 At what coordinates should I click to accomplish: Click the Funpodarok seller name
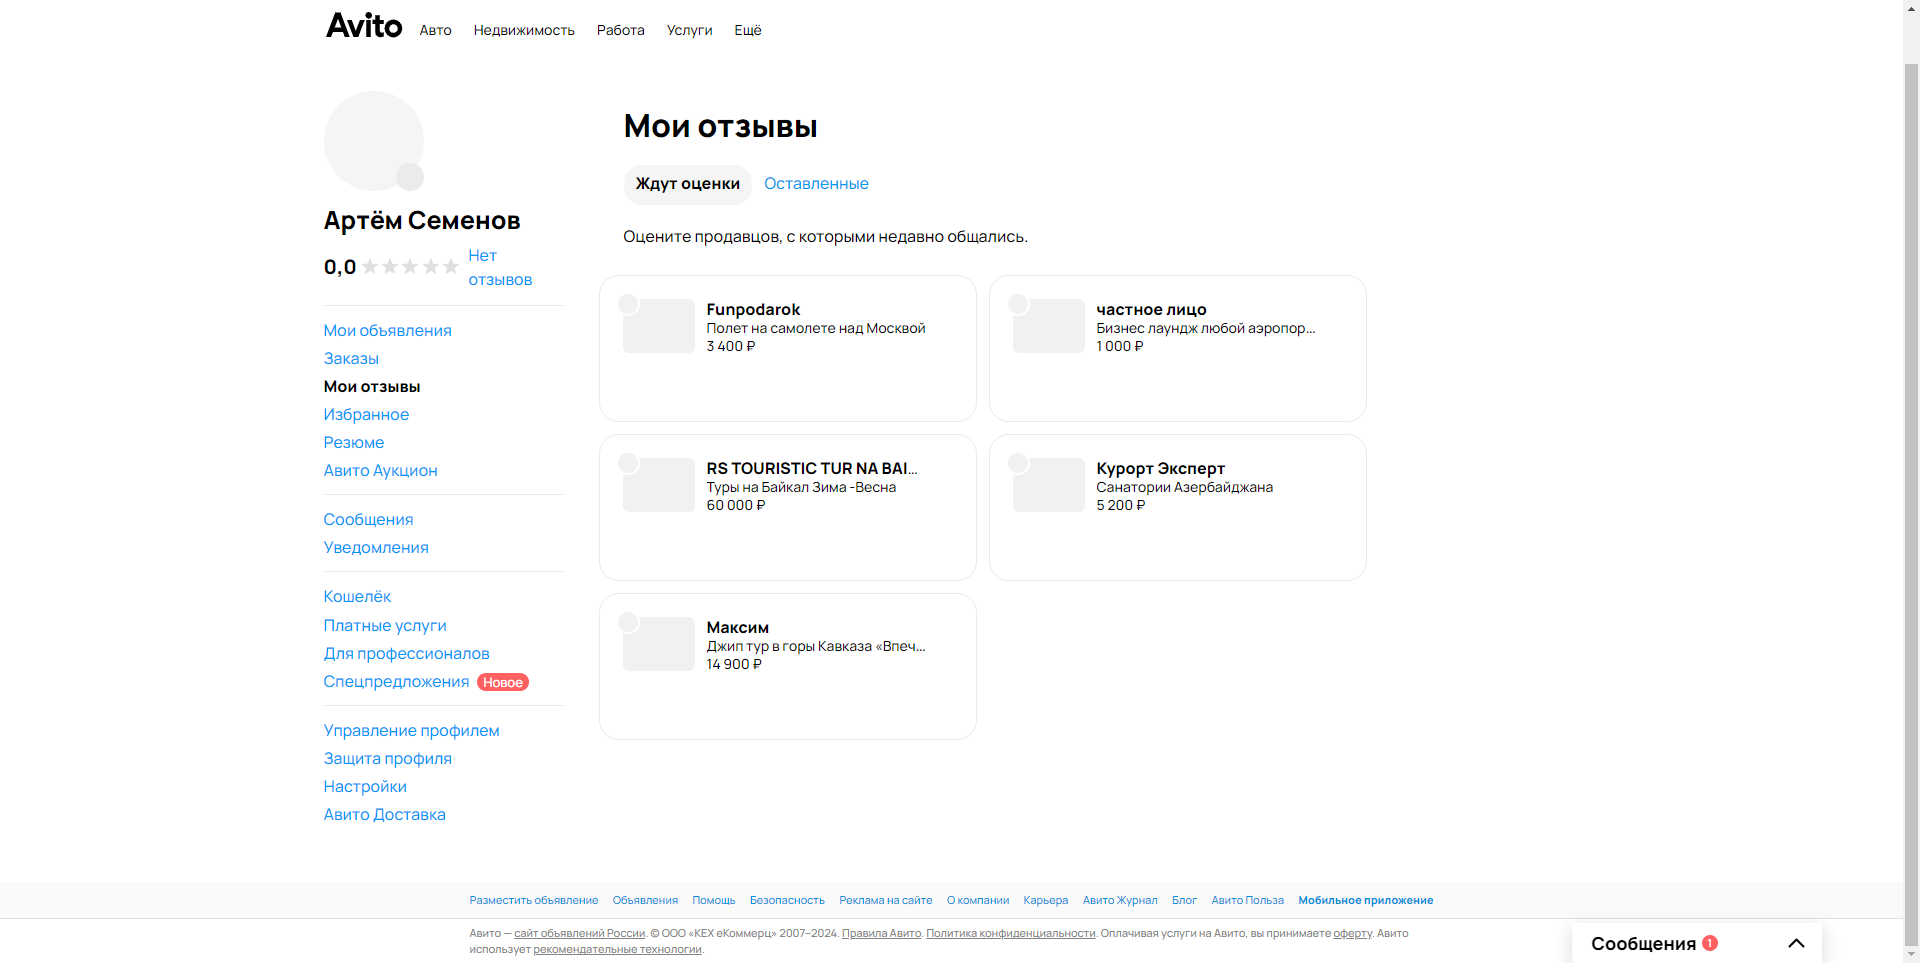753,309
